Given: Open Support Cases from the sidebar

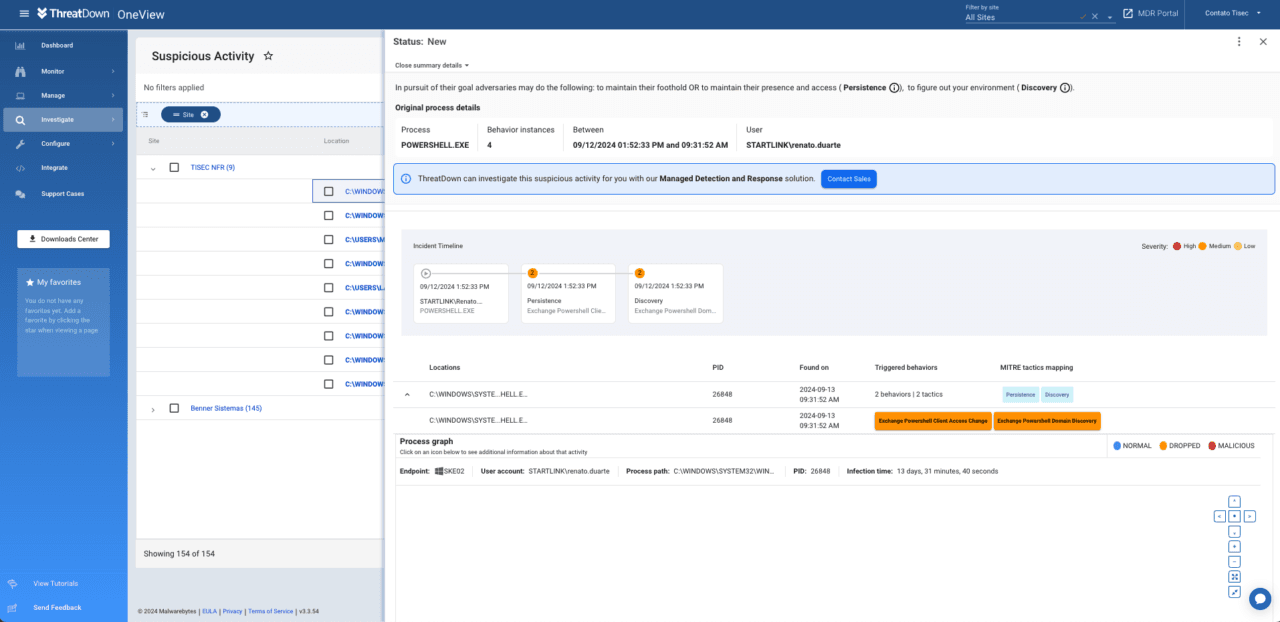Looking at the screenshot, I should 20,193.
